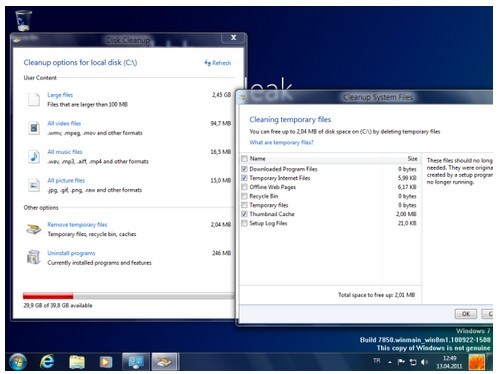This screenshot has width=502, height=374.
Task: Open the All music files link
Action: click(65, 152)
